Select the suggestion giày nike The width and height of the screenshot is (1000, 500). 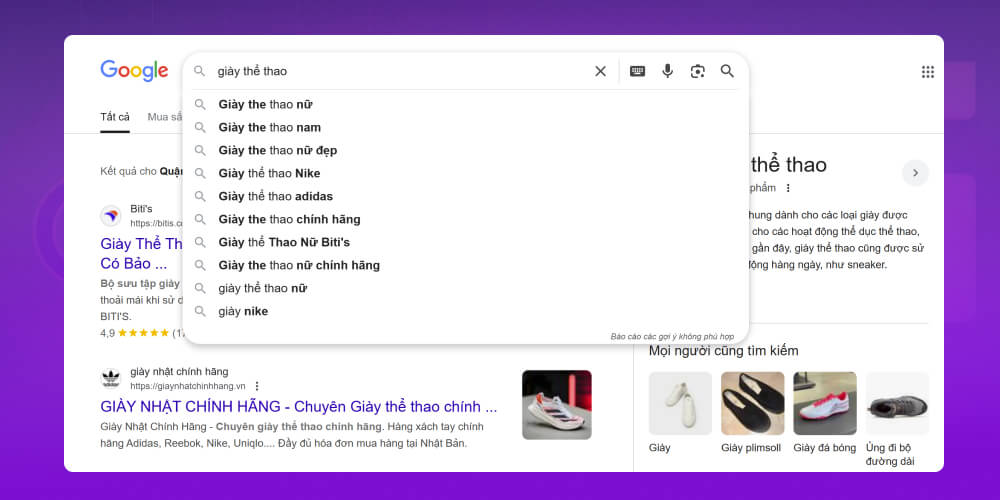243,311
